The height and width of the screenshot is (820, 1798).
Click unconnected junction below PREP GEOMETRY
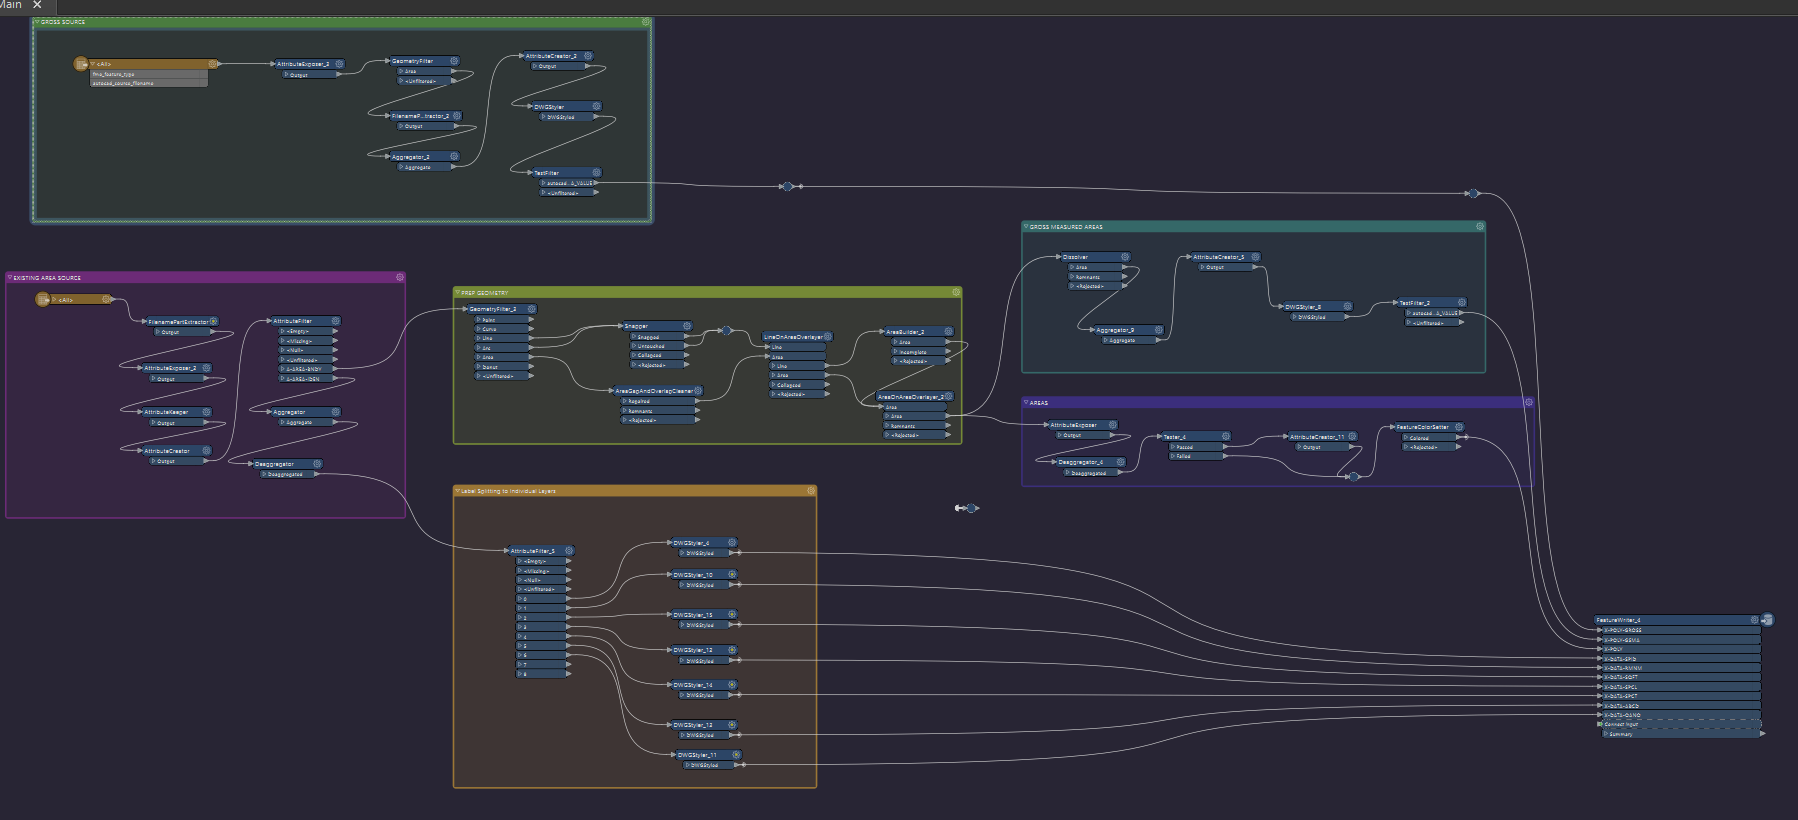971,508
